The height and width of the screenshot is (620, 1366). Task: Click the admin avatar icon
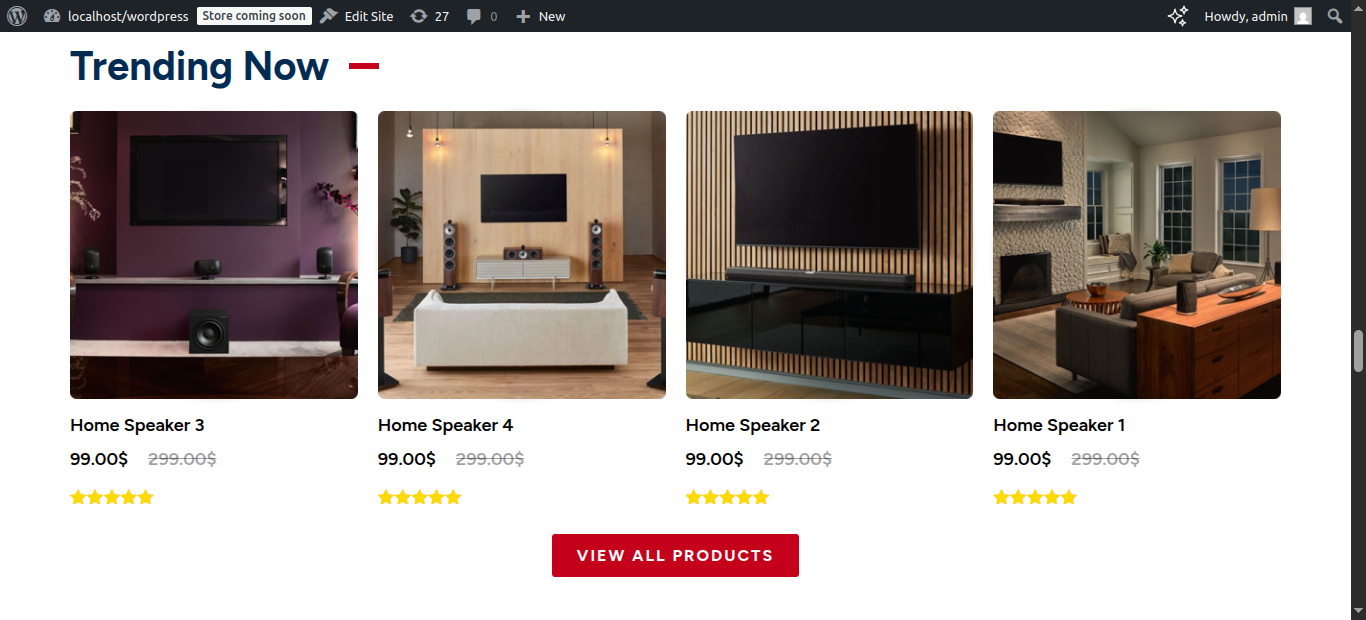tap(1302, 16)
